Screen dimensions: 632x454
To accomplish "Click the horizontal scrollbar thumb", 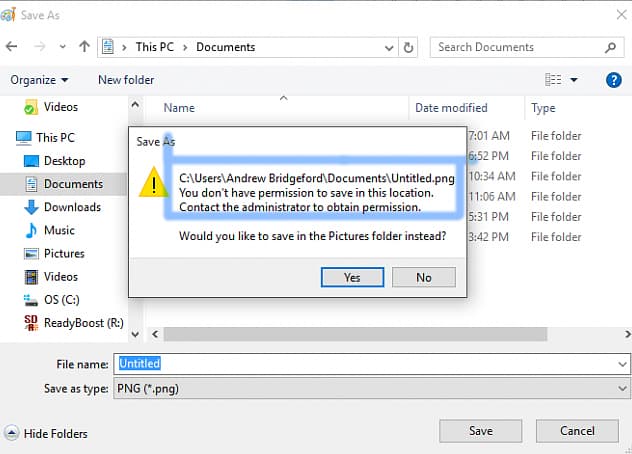I will (356, 334).
